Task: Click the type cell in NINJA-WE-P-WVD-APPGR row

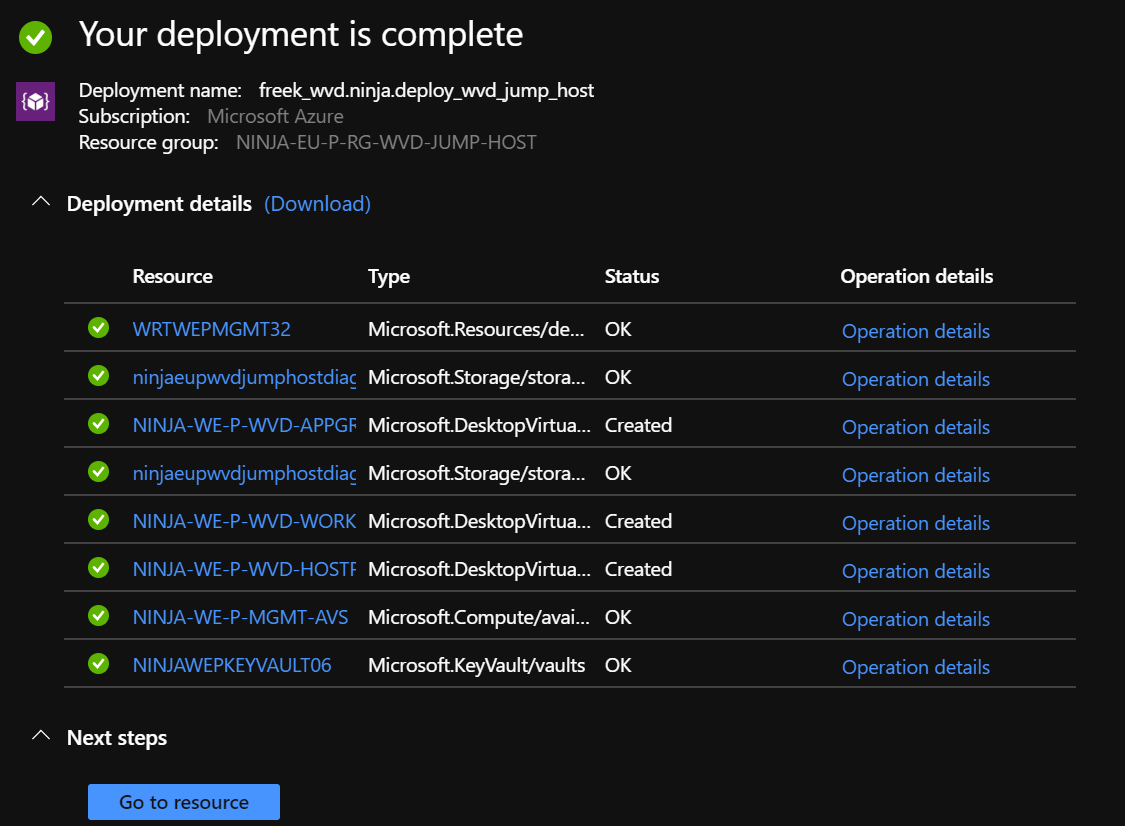Action: [x=479, y=426]
